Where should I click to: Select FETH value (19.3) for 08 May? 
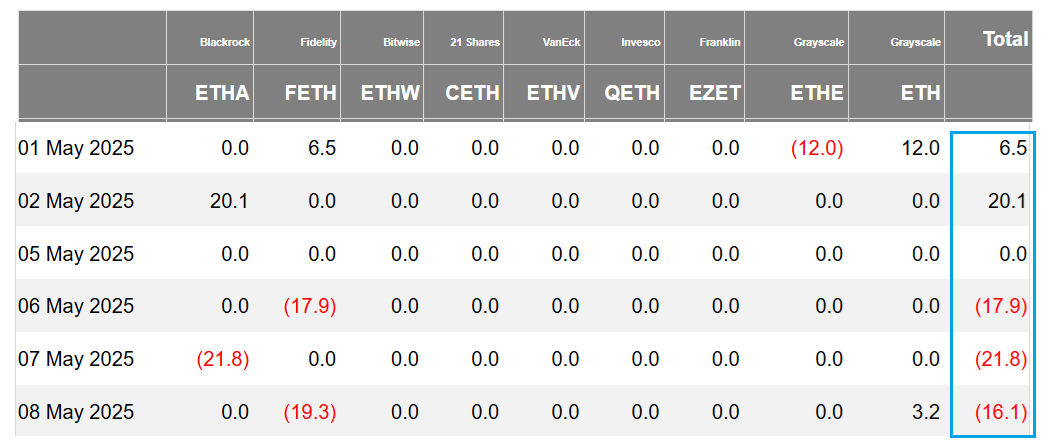pos(310,411)
